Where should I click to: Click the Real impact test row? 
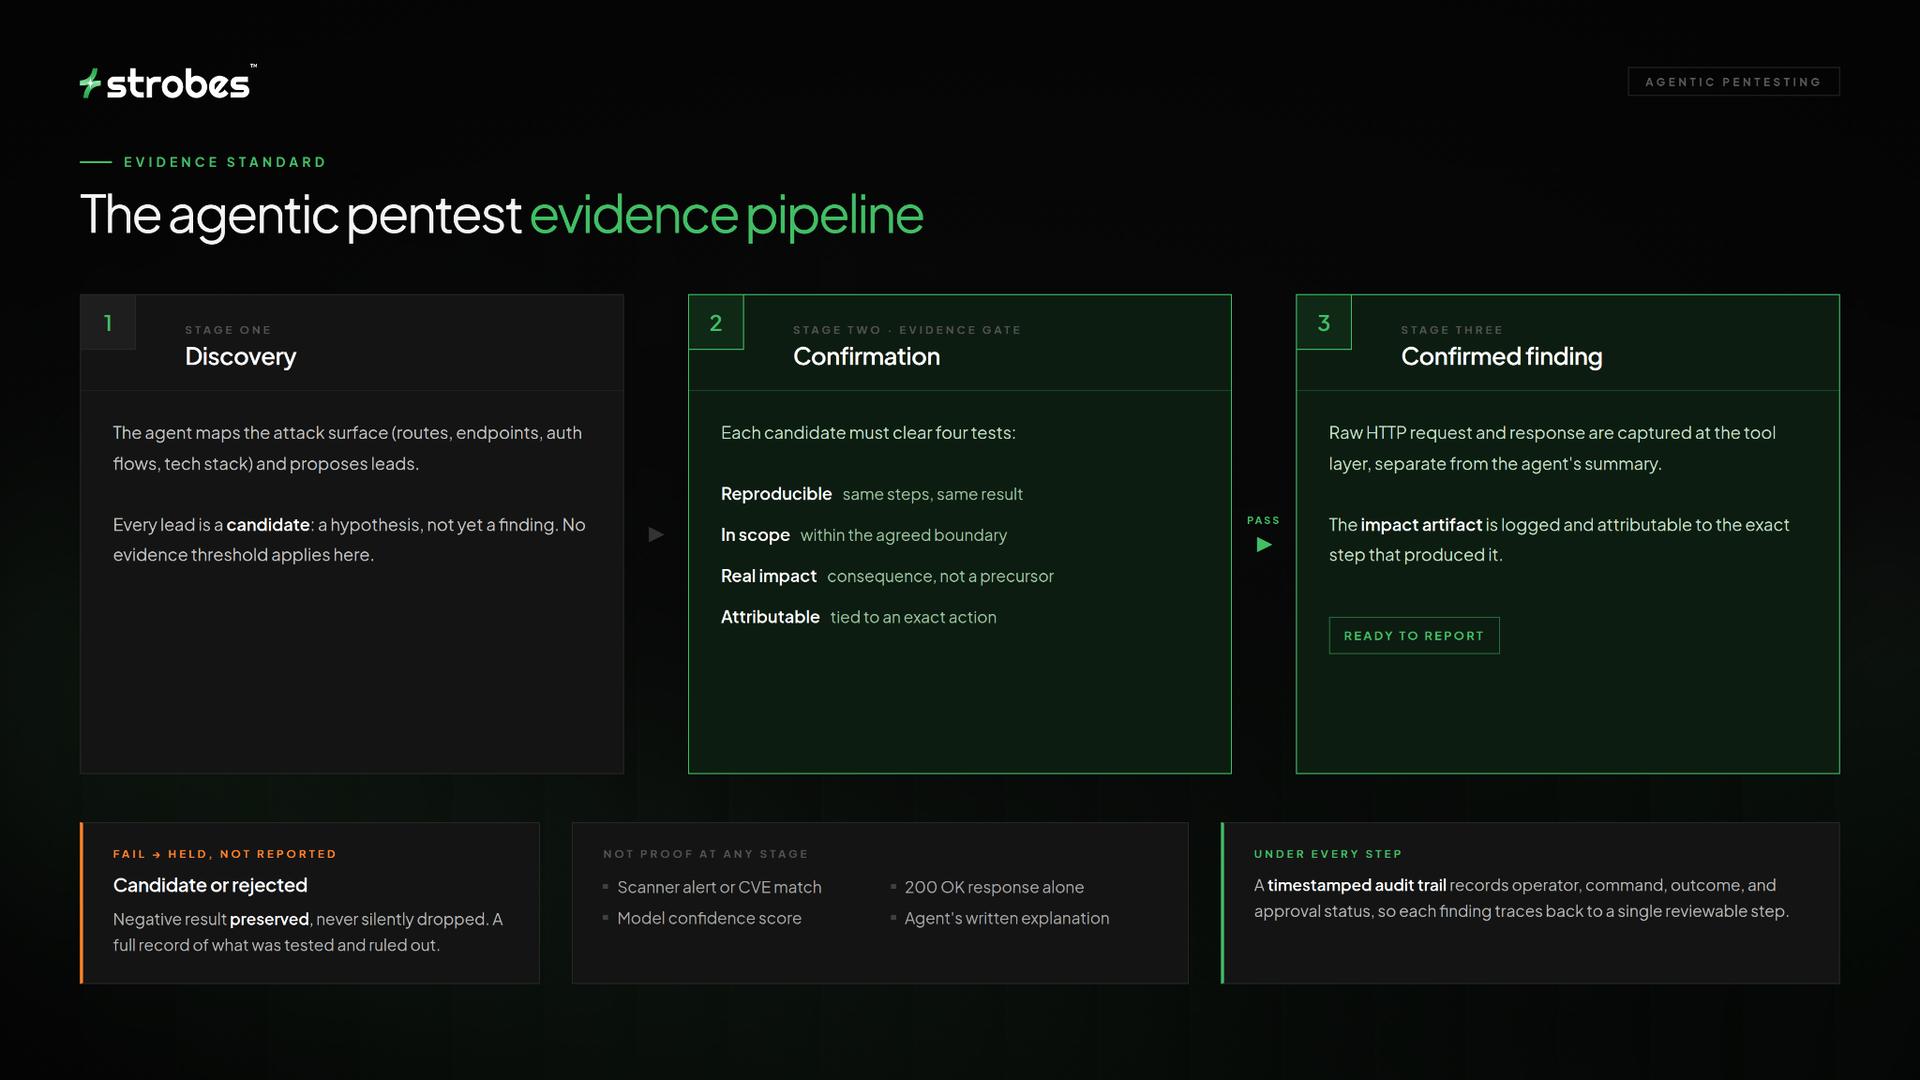pyautogui.click(x=887, y=576)
